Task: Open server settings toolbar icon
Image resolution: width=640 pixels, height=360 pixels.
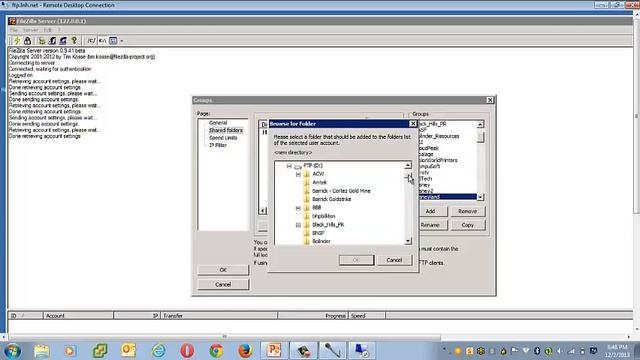Action: (x=41, y=40)
